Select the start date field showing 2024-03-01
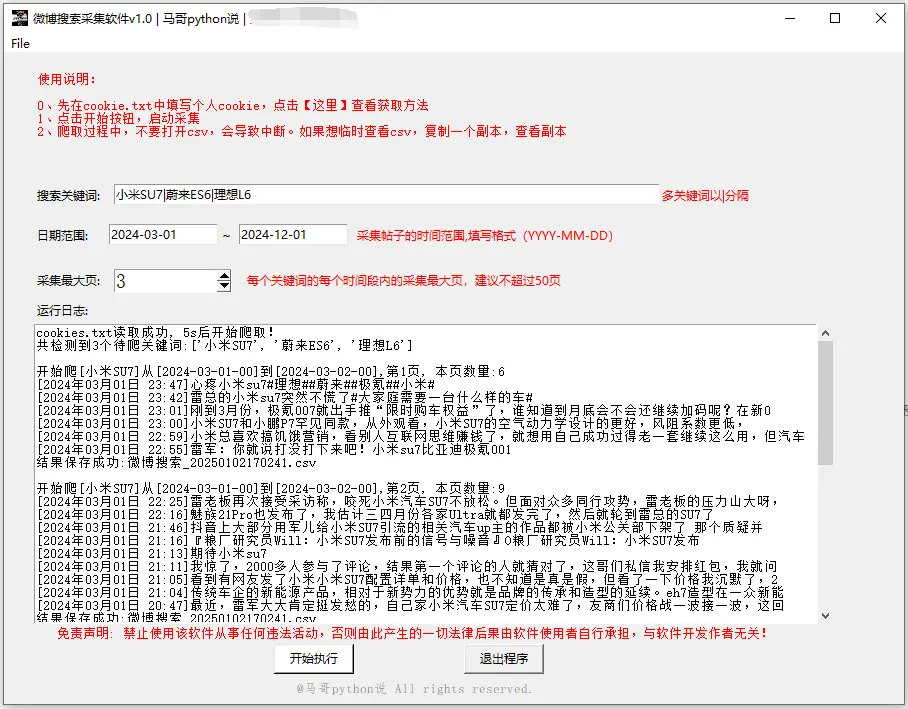The height and width of the screenshot is (709, 908). point(162,234)
